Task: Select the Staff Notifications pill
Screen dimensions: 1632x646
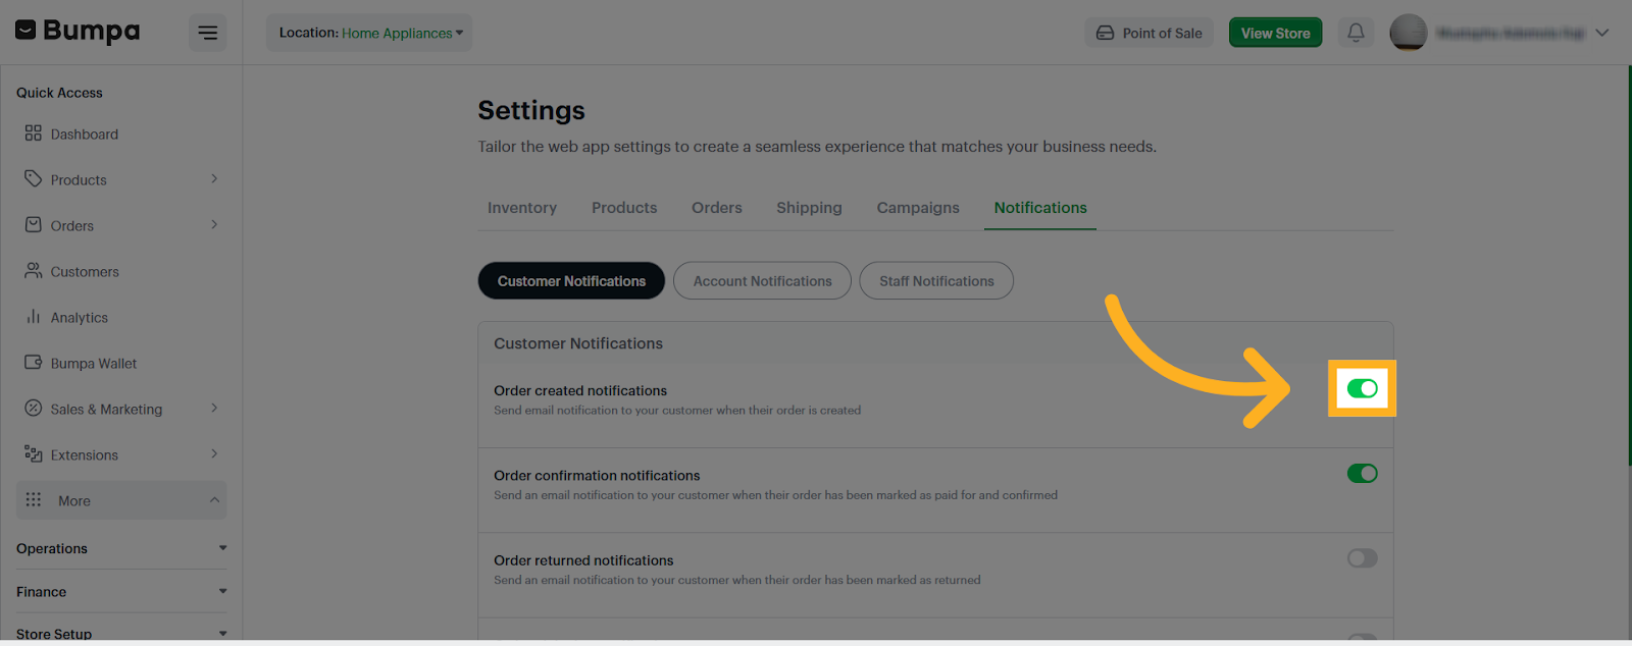Action: (x=936, y=281)
